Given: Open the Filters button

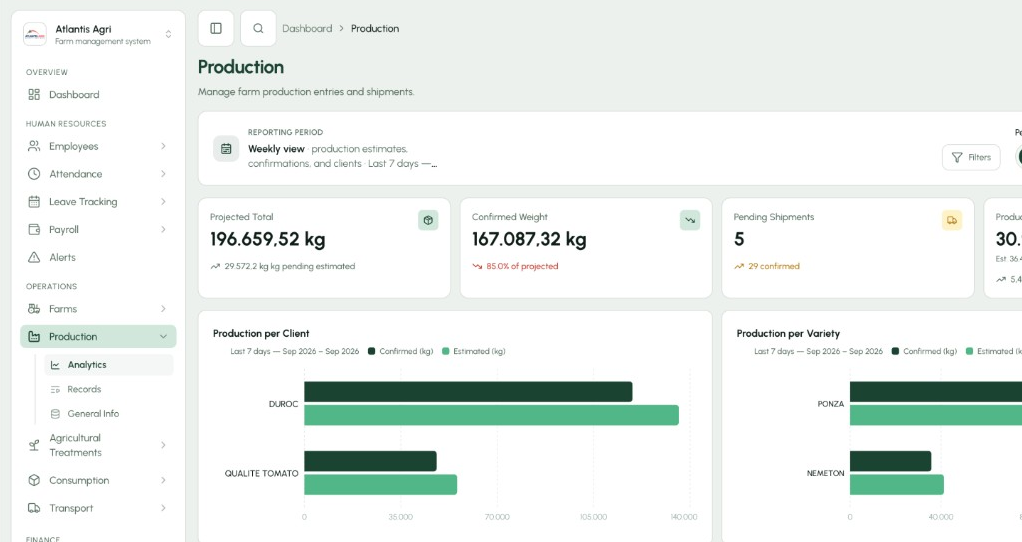Looking at the screenshot, I should click(x=971, y=158).
